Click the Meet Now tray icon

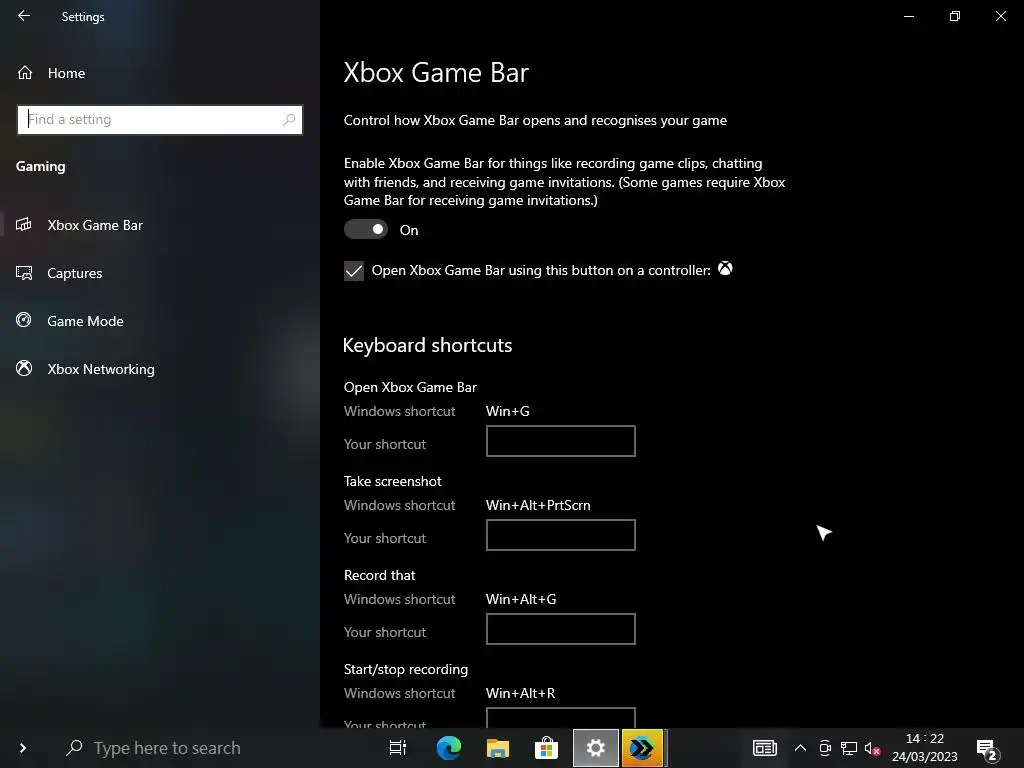(x=825, y=748)
